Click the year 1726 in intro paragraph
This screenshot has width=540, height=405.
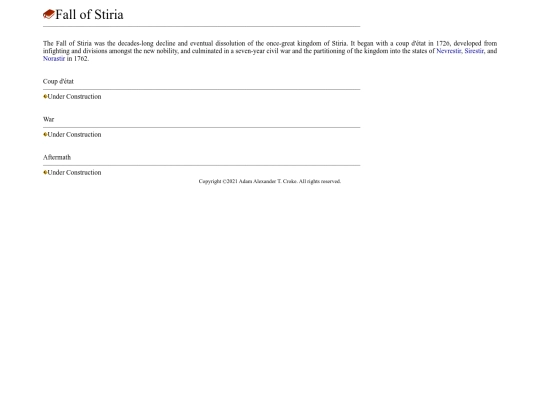[x=443, y=43]
